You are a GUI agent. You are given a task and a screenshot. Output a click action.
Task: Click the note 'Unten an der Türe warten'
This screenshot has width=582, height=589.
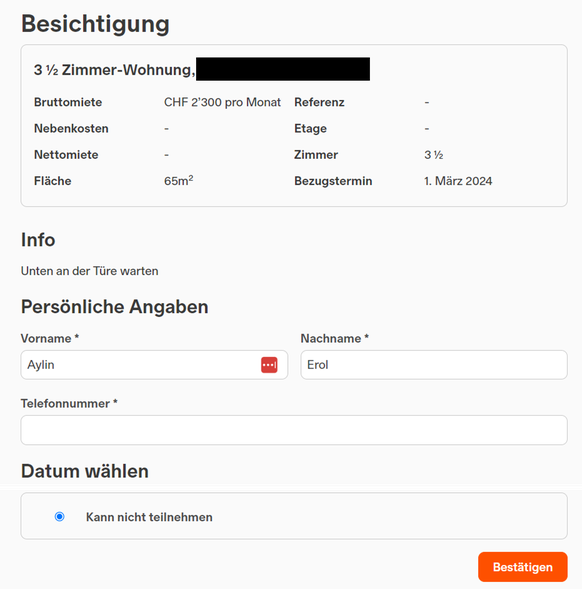coord(89,271)
